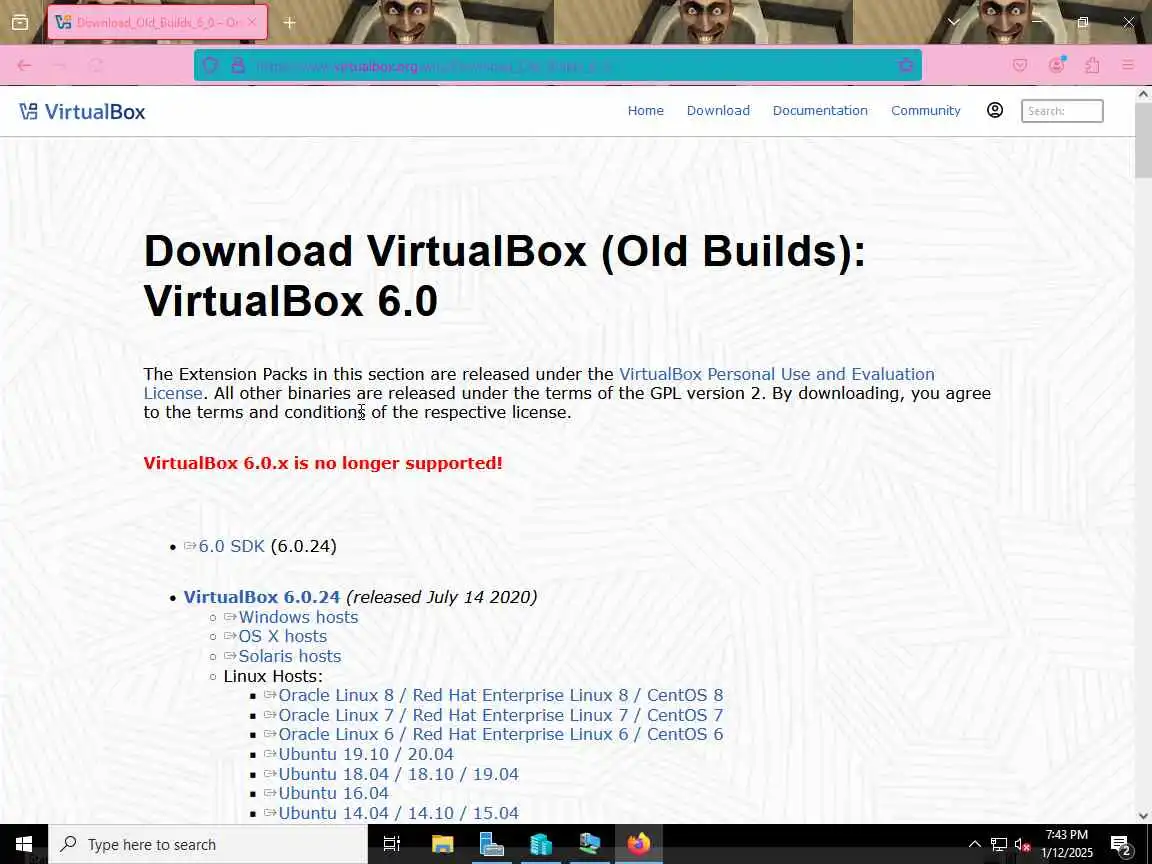The image size is (1152, 864).
Task: Open the Server Manager taskbar icon
Action: pyautogui.click(x=492, y=844)
